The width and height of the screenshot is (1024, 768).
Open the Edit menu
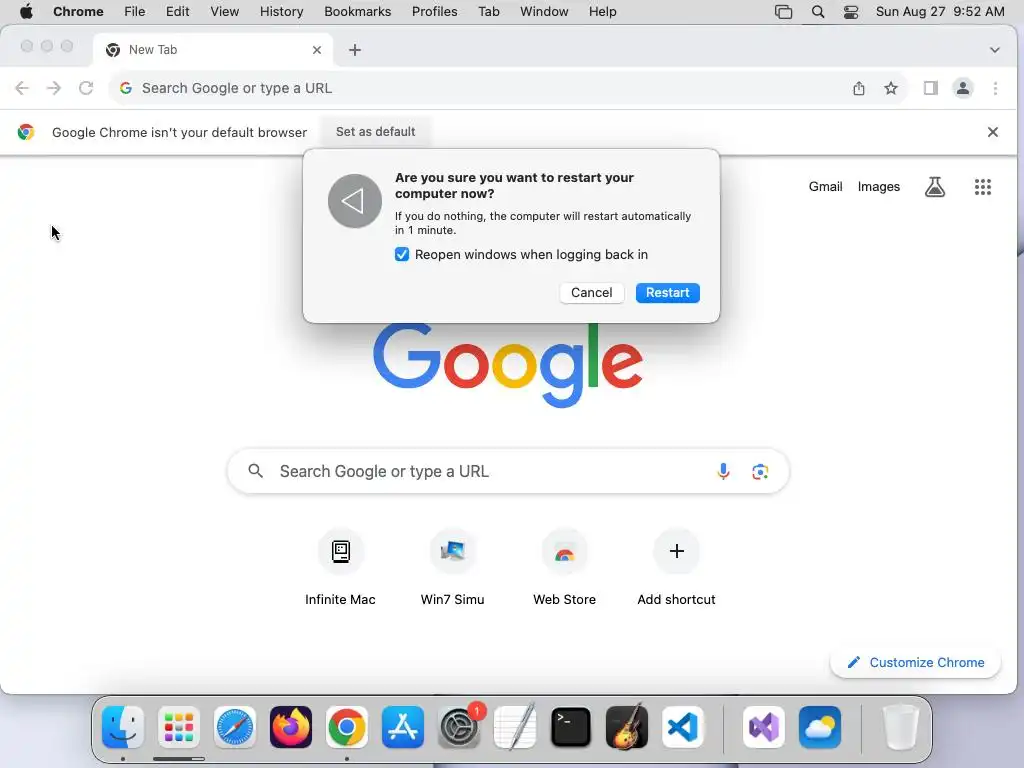tap(177, 12)
